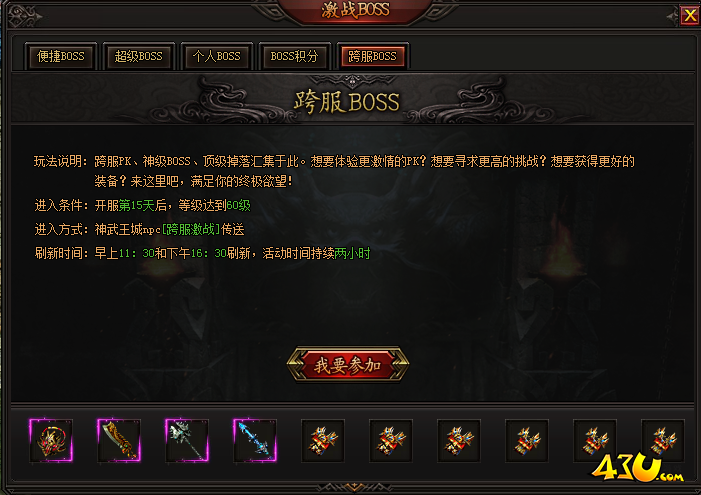
Task: Click the fourth winged emblem reward icon
Action: [527, 440]
